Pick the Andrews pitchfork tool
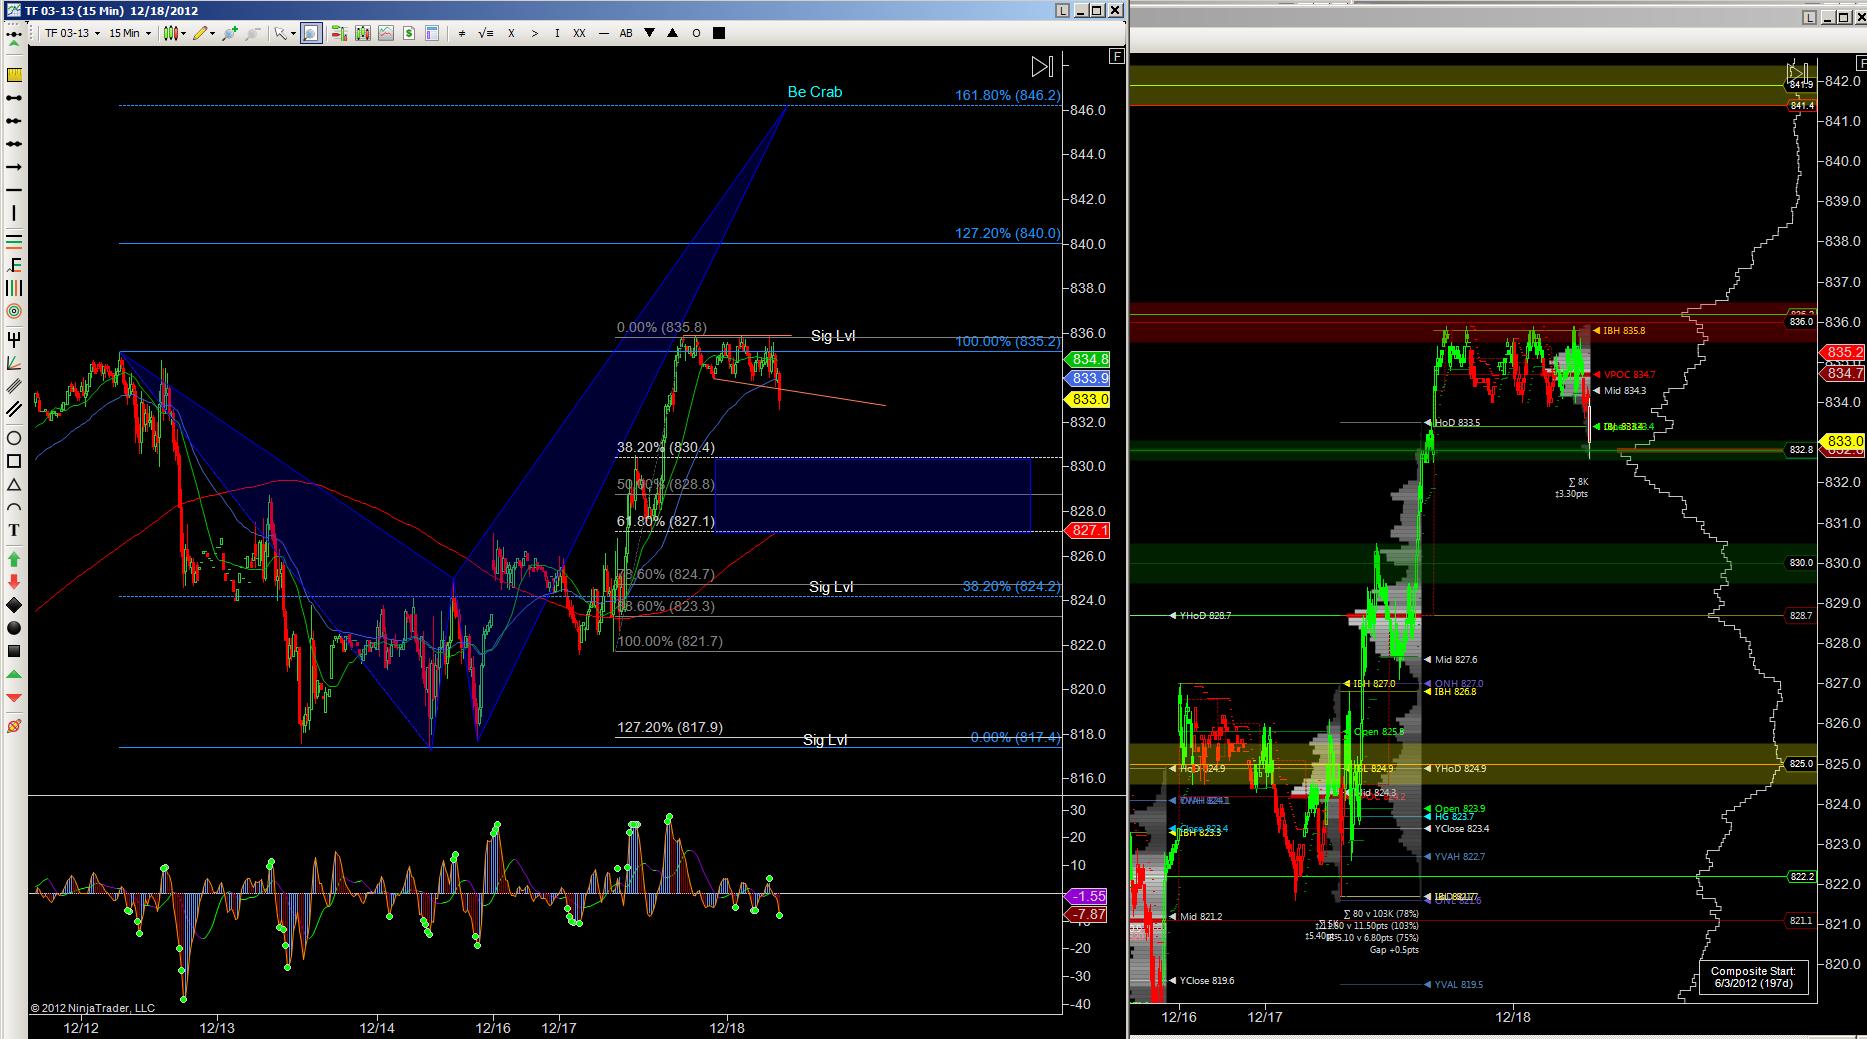Screen dimensions: 1867x1039 coord(14,339)
